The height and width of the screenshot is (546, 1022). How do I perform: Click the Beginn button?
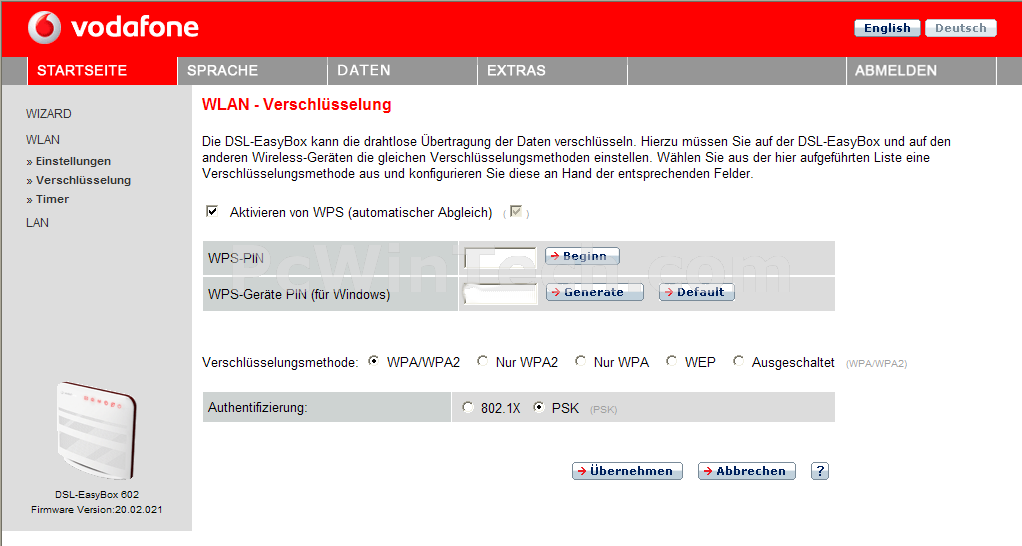coord(582,256)
